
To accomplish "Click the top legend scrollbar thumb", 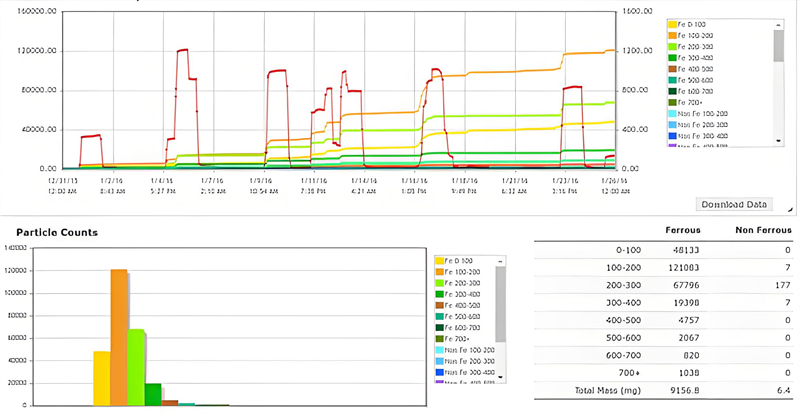I will point(778,45).
